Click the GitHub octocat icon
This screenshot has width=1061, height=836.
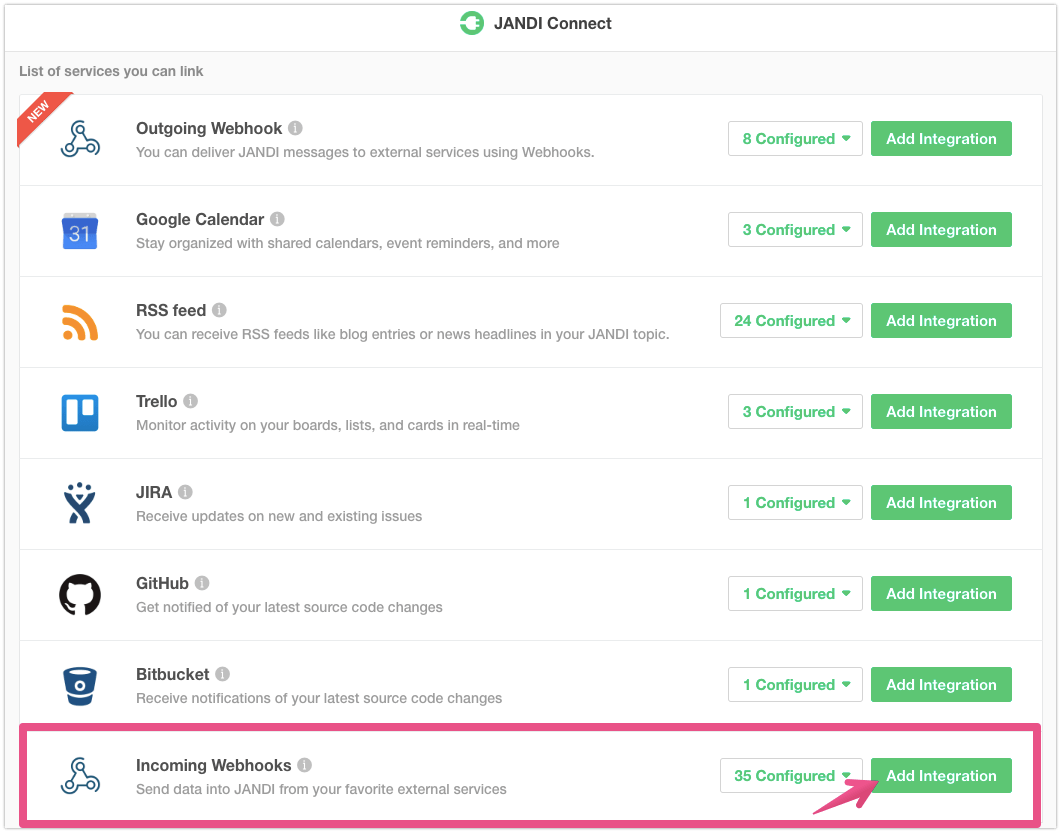pos(80,595)
